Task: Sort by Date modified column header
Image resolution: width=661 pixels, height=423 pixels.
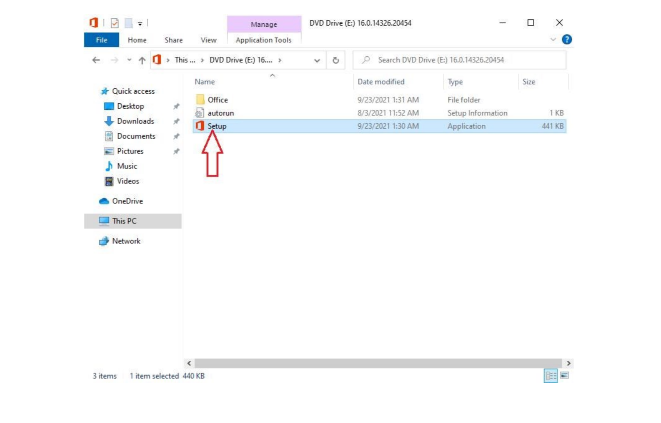Action: [381, 82]
